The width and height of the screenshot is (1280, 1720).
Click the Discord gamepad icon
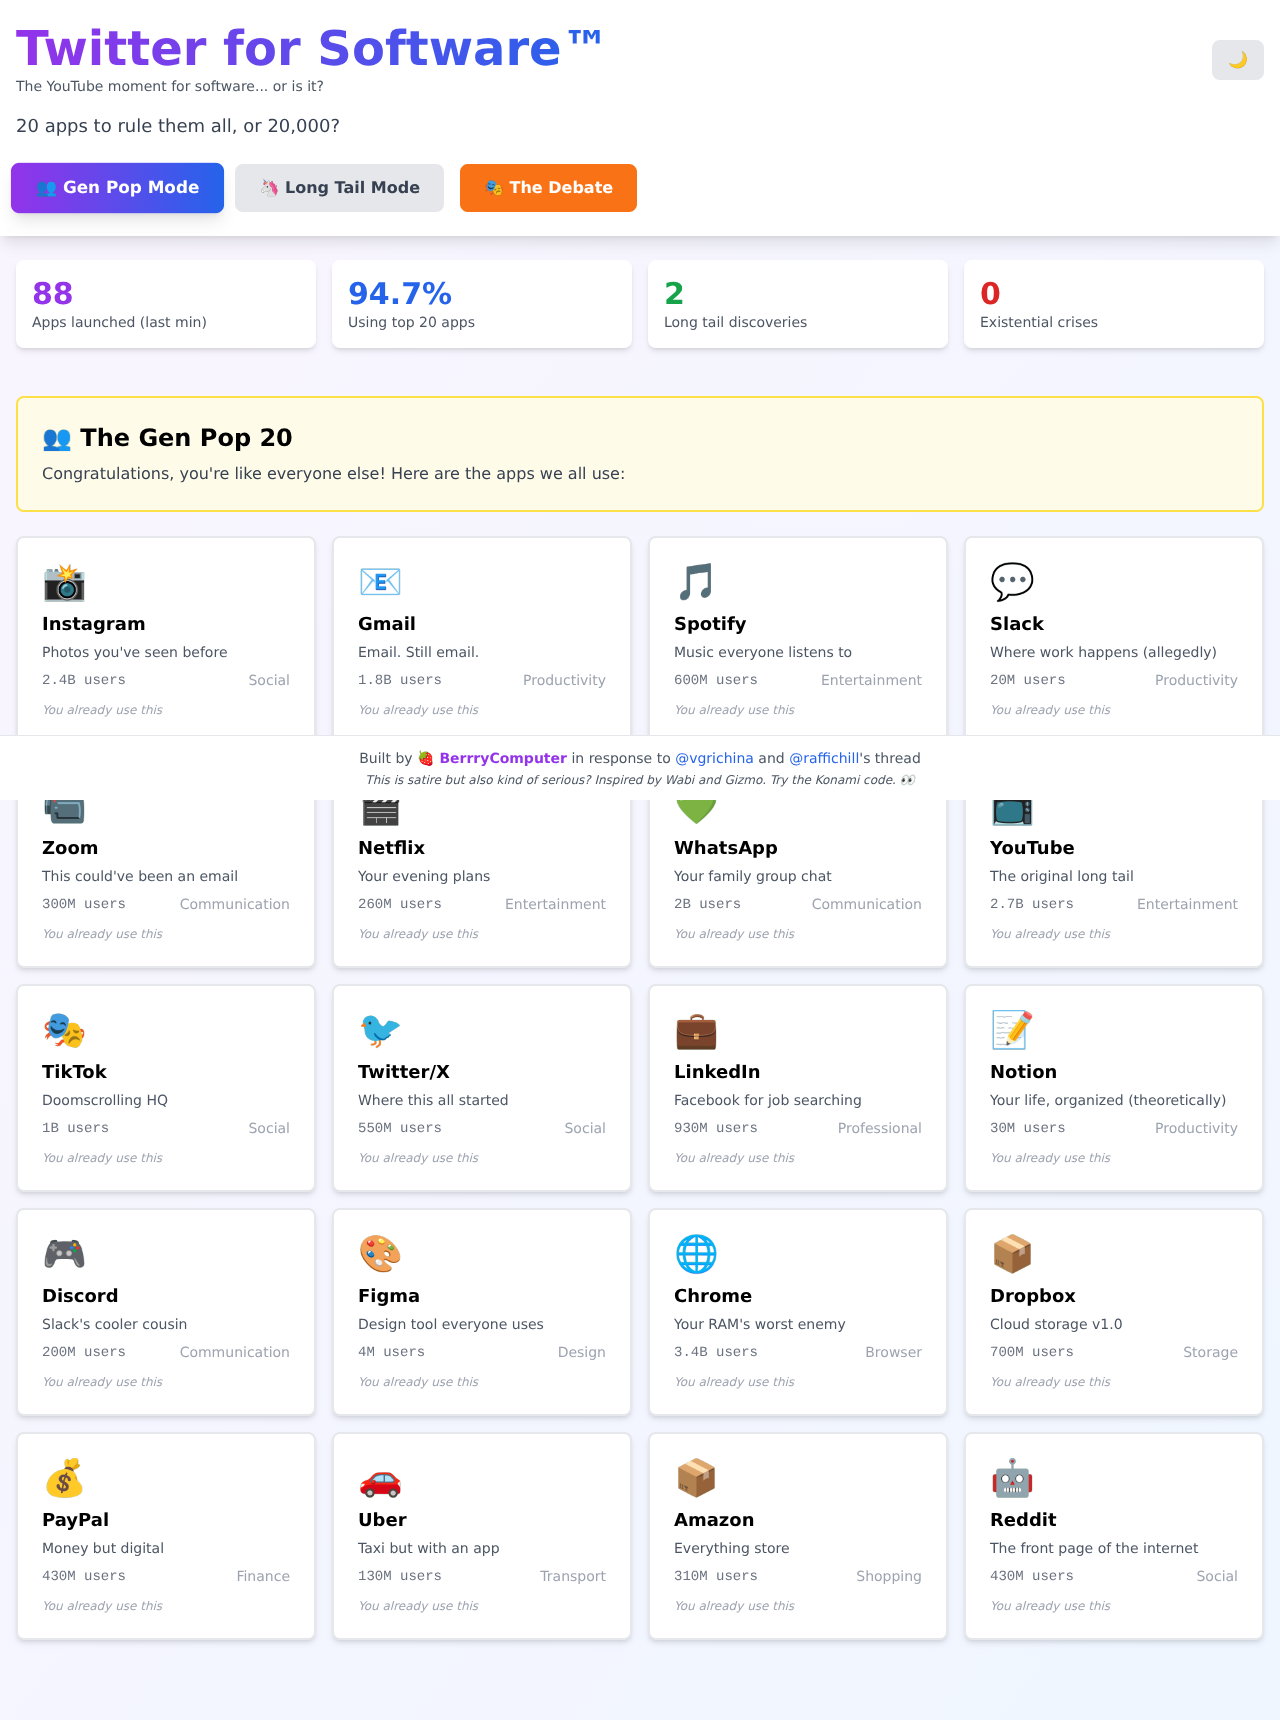click(x=64, y=1253)
